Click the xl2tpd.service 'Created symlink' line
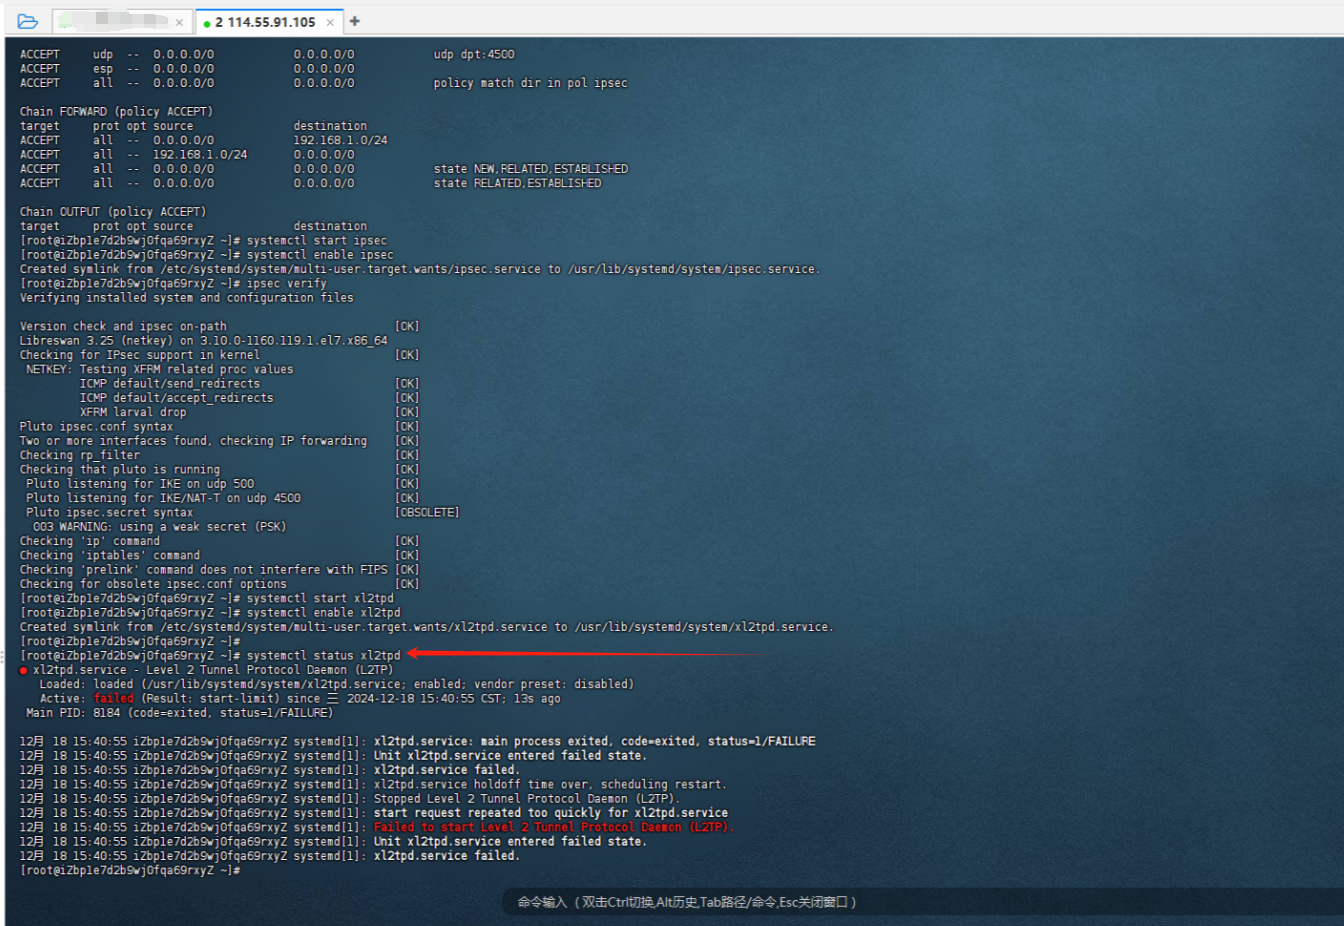Viewport: 1344px width, 926px height. coord(427,627)
